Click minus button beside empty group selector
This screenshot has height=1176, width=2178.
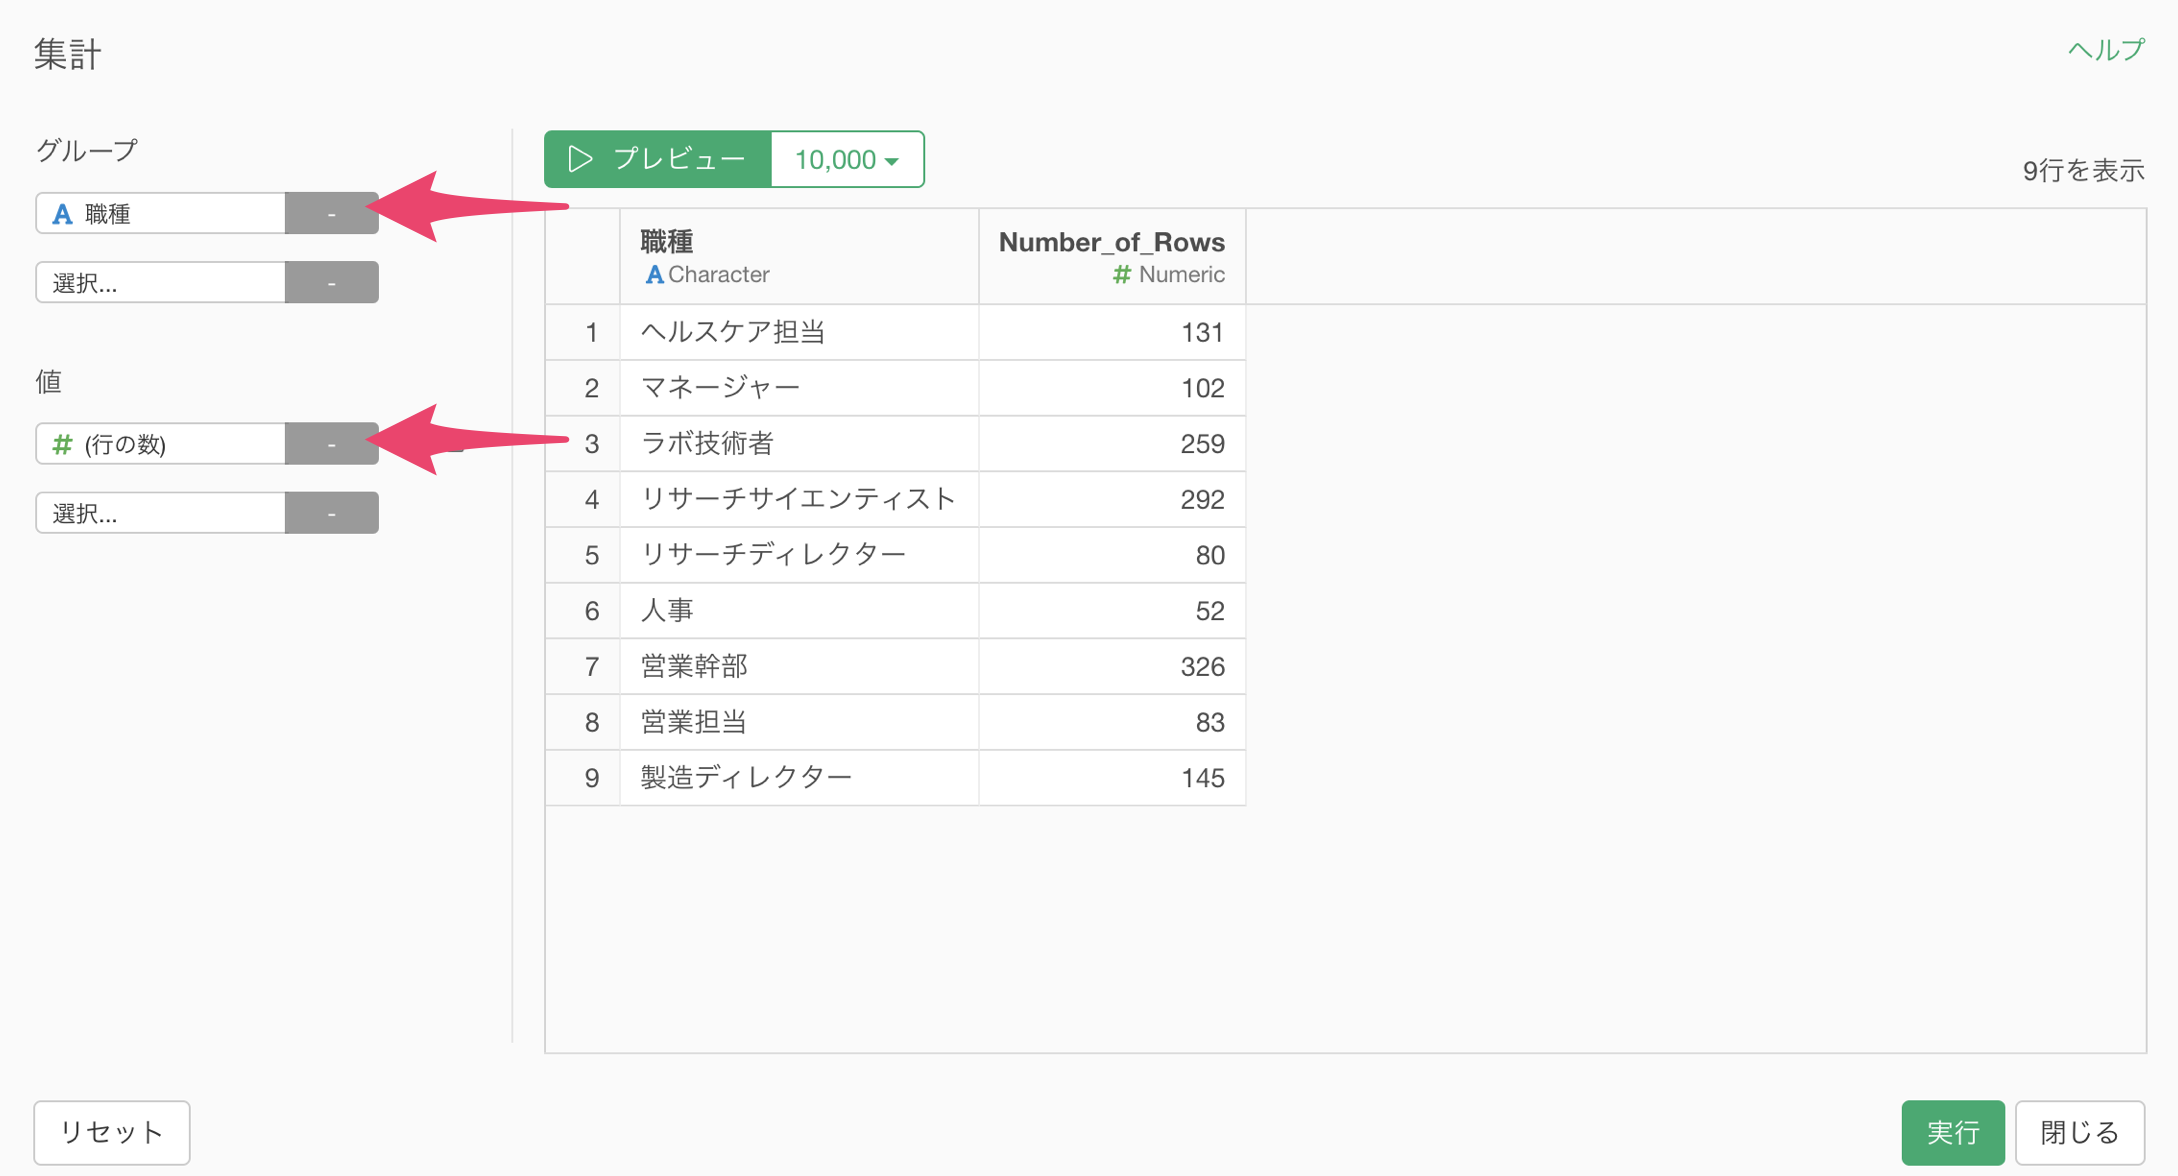click(332, 282)
